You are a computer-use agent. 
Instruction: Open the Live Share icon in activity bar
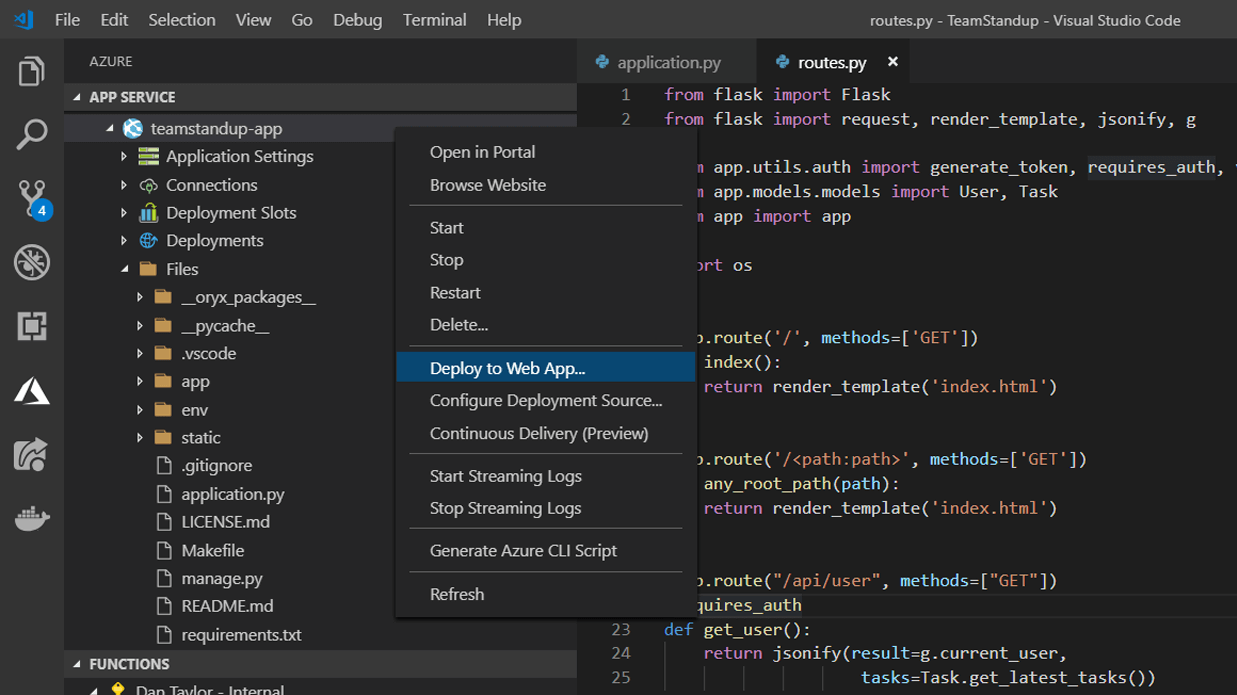(32, 455)
